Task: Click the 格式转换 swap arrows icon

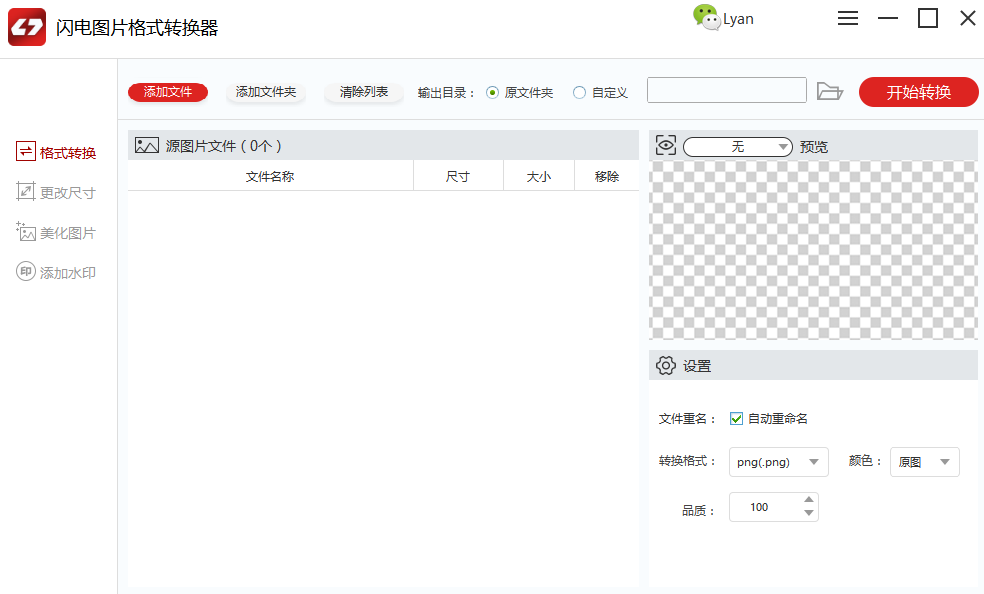Action: pos(26,151)
